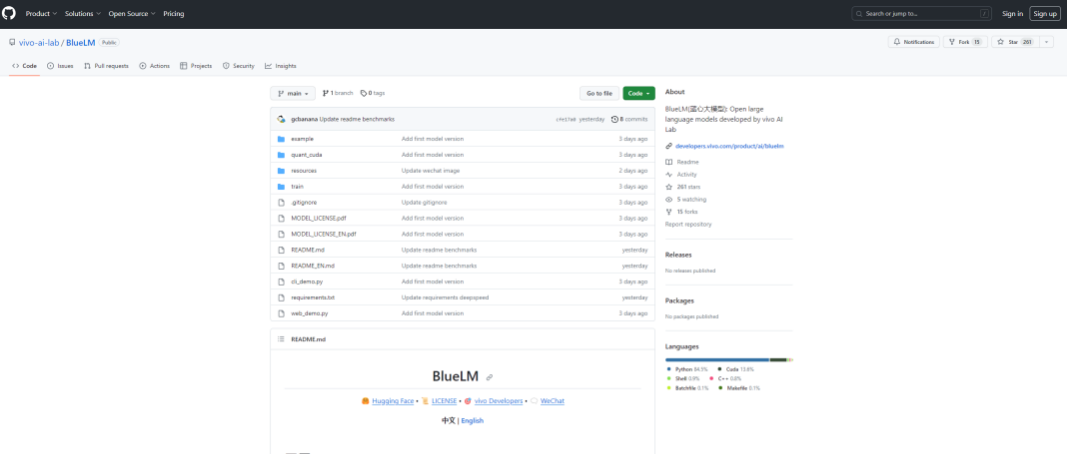Open star list dropdown arrow
Image resolution: width=1067 pixels, height=454 pixels.
coord(1045,42)
